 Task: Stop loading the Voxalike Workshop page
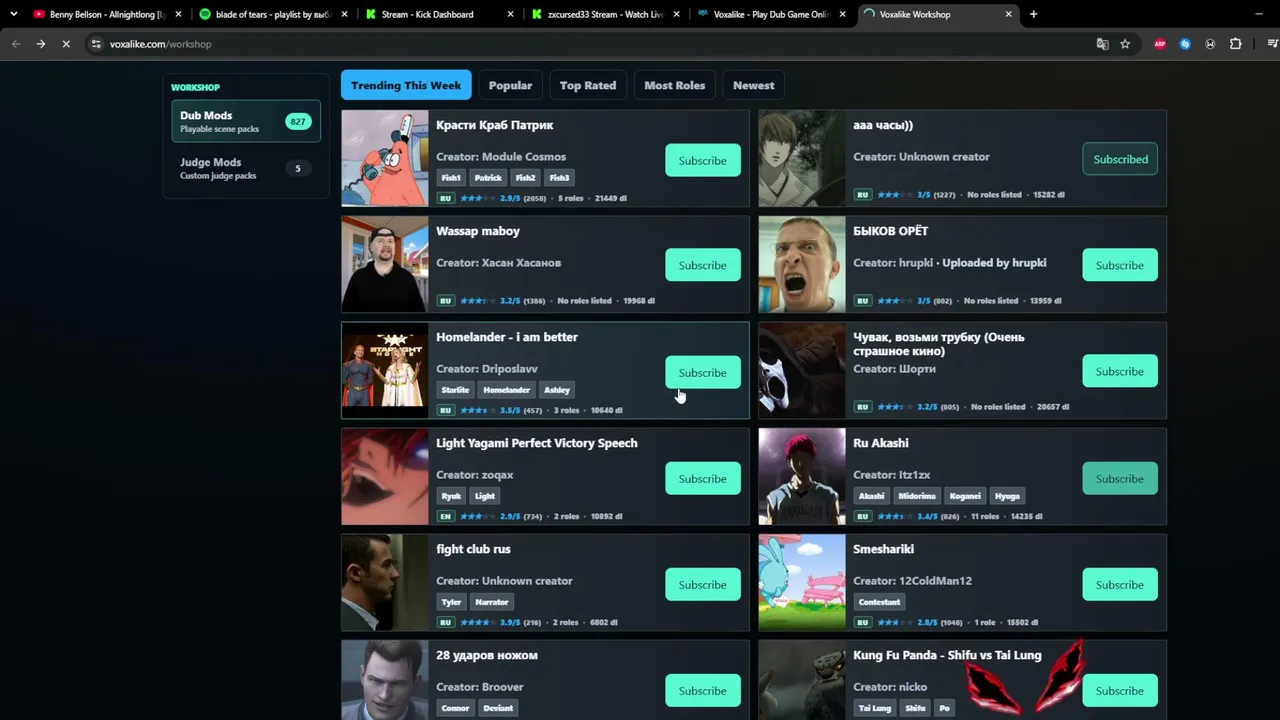[66, 44]
